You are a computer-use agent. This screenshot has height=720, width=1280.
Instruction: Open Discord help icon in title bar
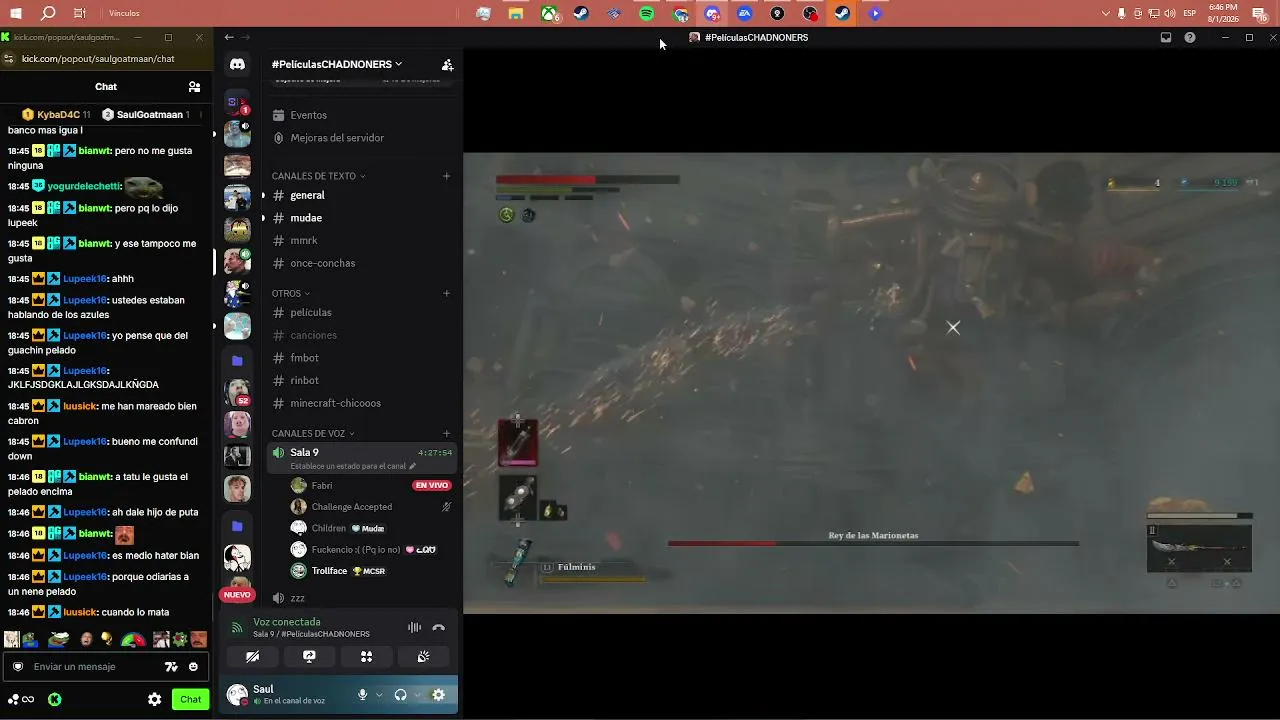pyautogui.click(x=1190, y=38)
